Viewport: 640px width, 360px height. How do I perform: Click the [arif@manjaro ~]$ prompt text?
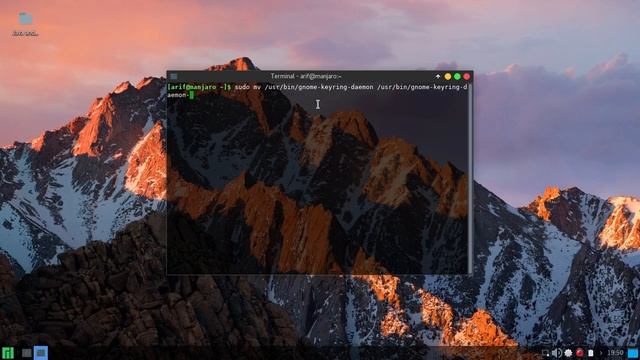coord(199,87)
